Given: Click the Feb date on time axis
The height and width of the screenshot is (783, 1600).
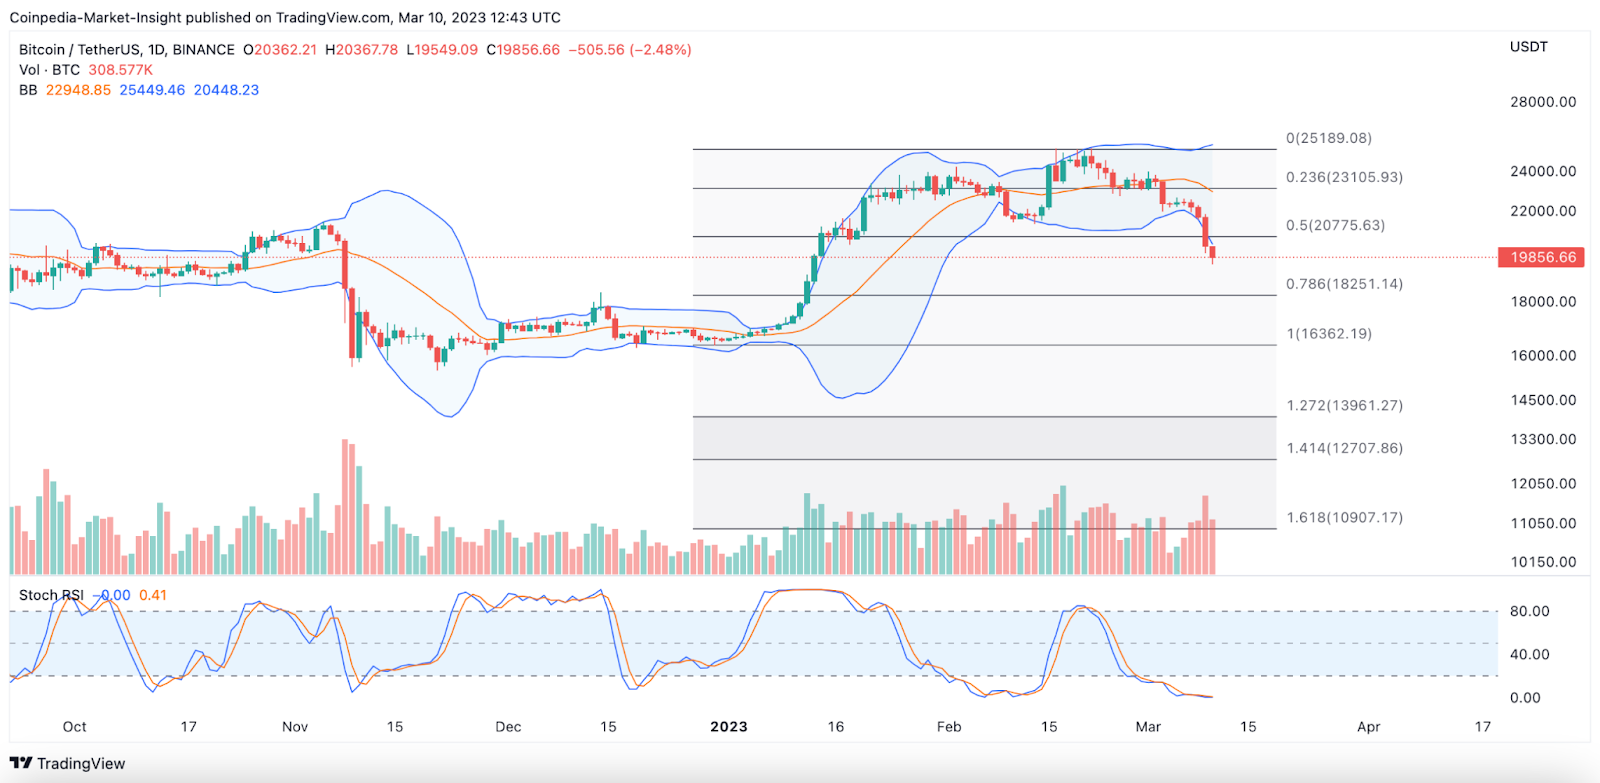Looking at the screenshot, I should [949, 727].
